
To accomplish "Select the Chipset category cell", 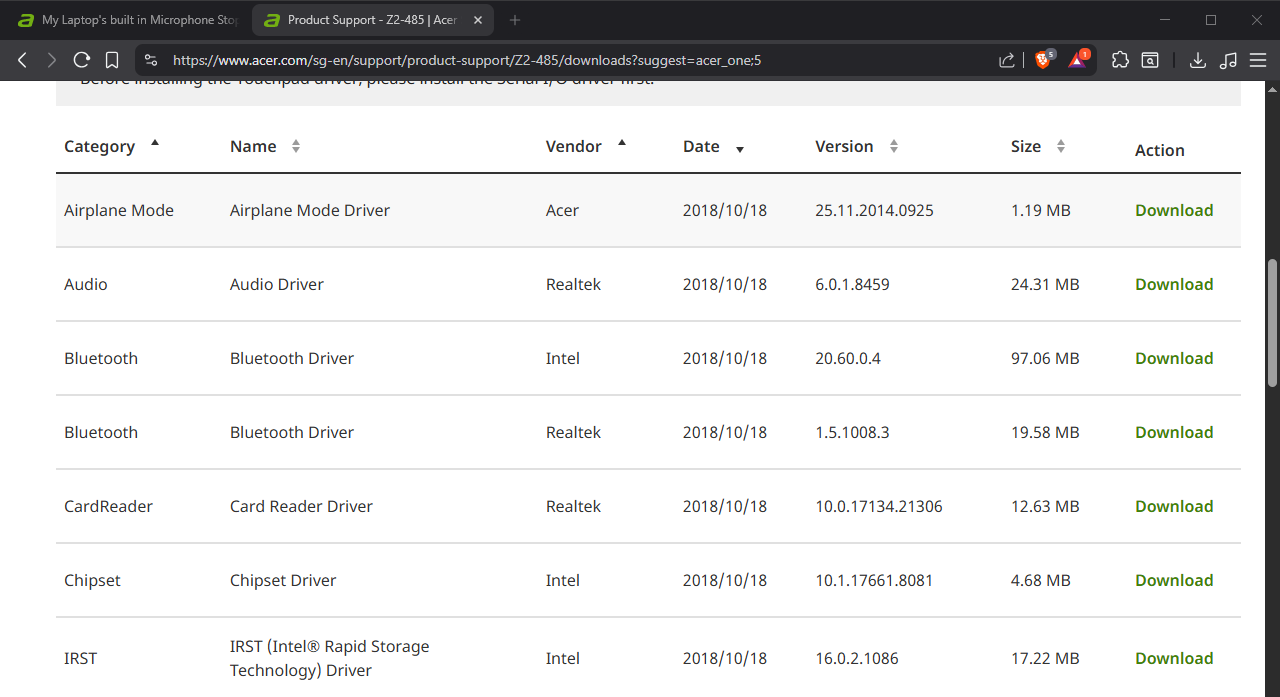I will pos(92,580).
